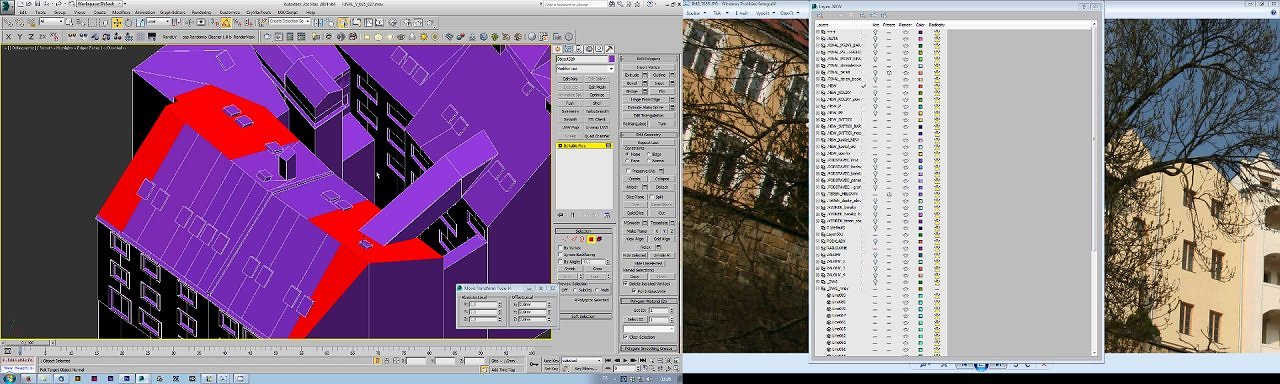Open the Material Editor from the toolbar
This screenshot has height=384, width=1280.
pyautogui.click(x=393, y=22)
